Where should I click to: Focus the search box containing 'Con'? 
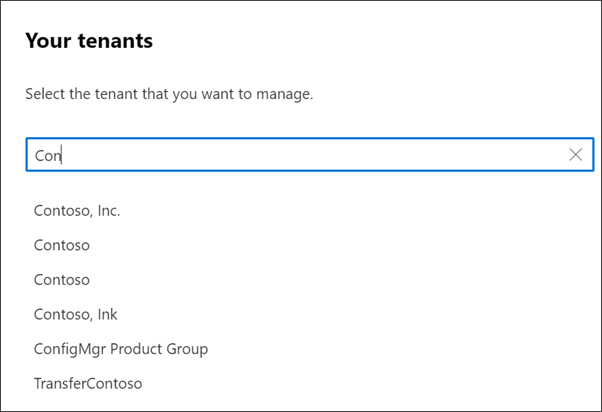300,155
